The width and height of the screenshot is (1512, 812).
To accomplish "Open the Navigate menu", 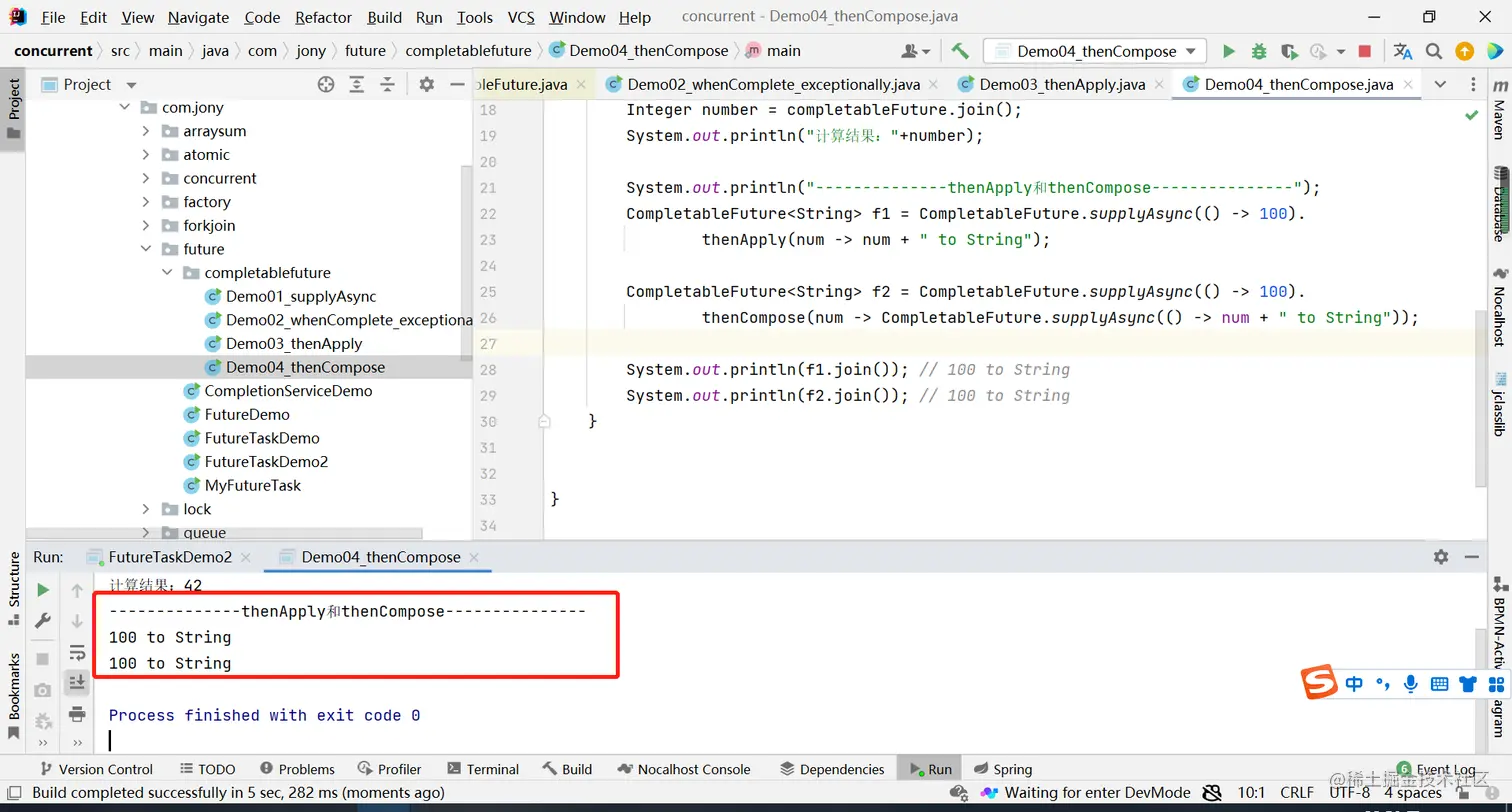I will pos(198,17).
